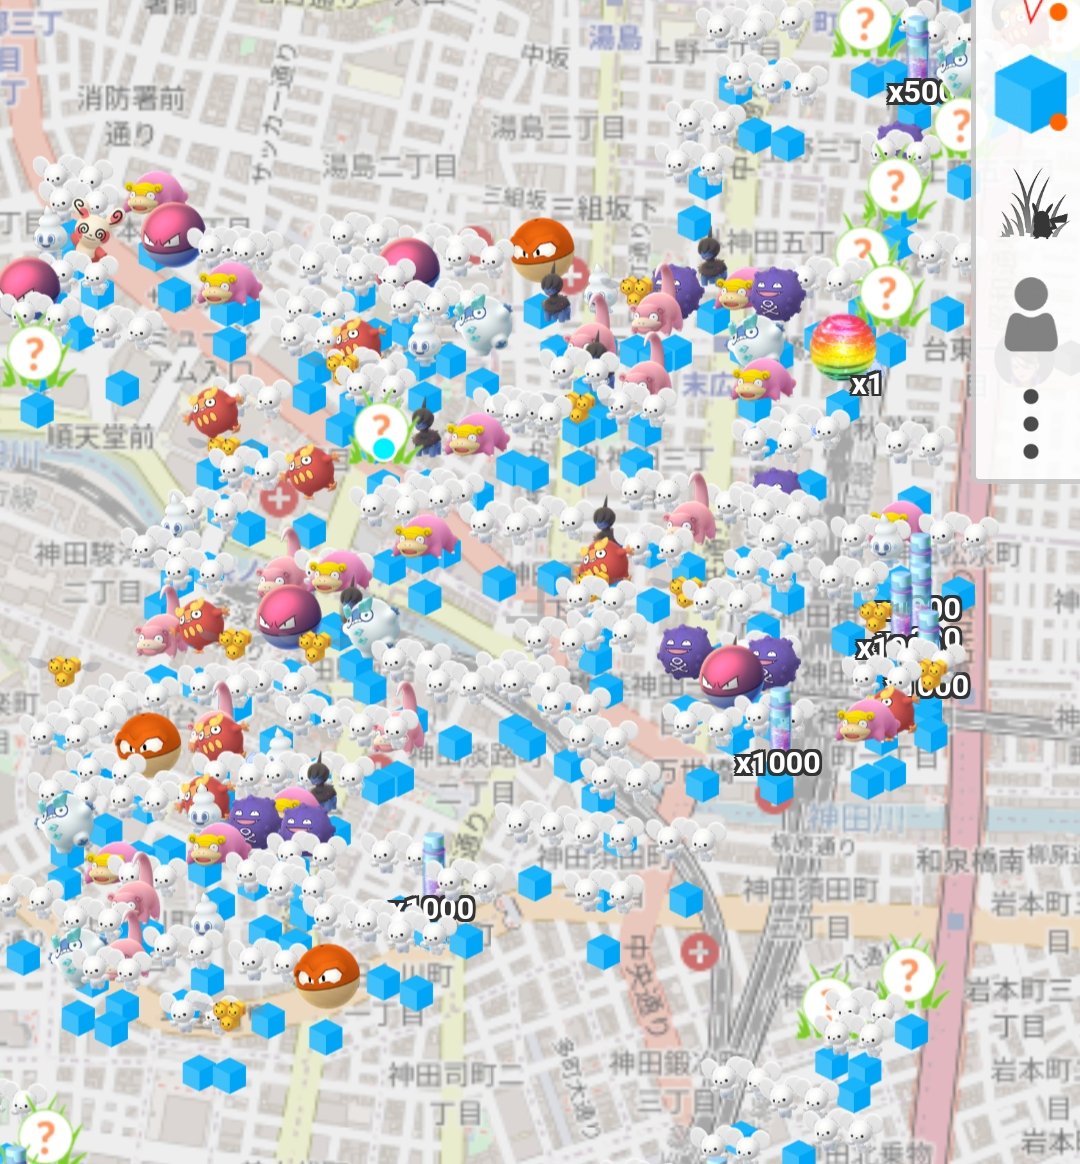
Task: Select the Voltorb flanked by two Koffing
Action: 730,675
